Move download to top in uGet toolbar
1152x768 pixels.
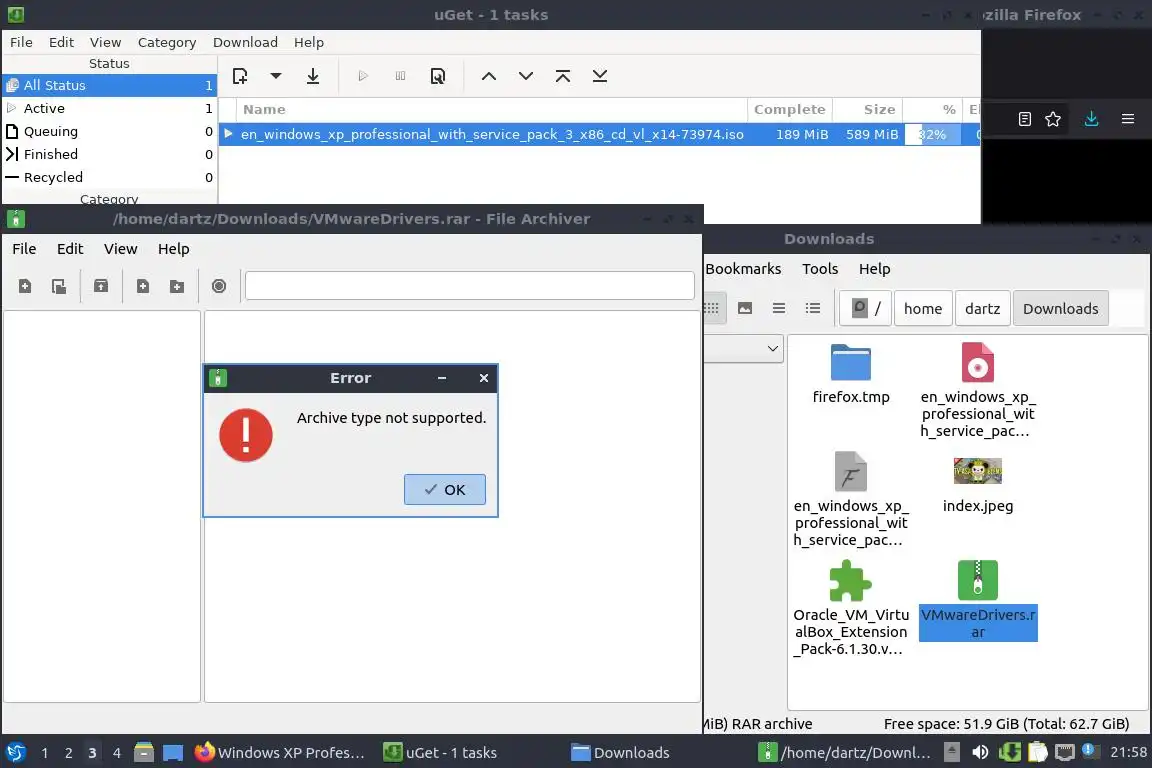click(x=563, y=76)
